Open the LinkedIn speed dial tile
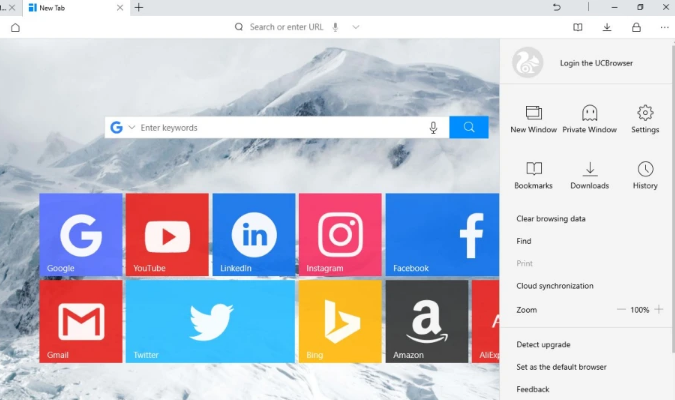675x400 pixels. point(254,235)
